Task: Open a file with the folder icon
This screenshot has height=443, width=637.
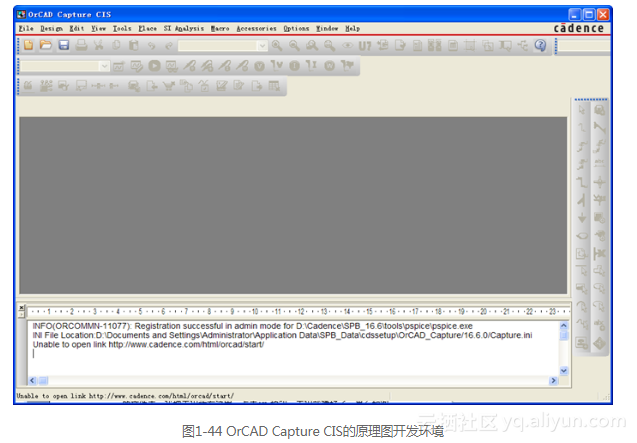Action: coord(46,45)
